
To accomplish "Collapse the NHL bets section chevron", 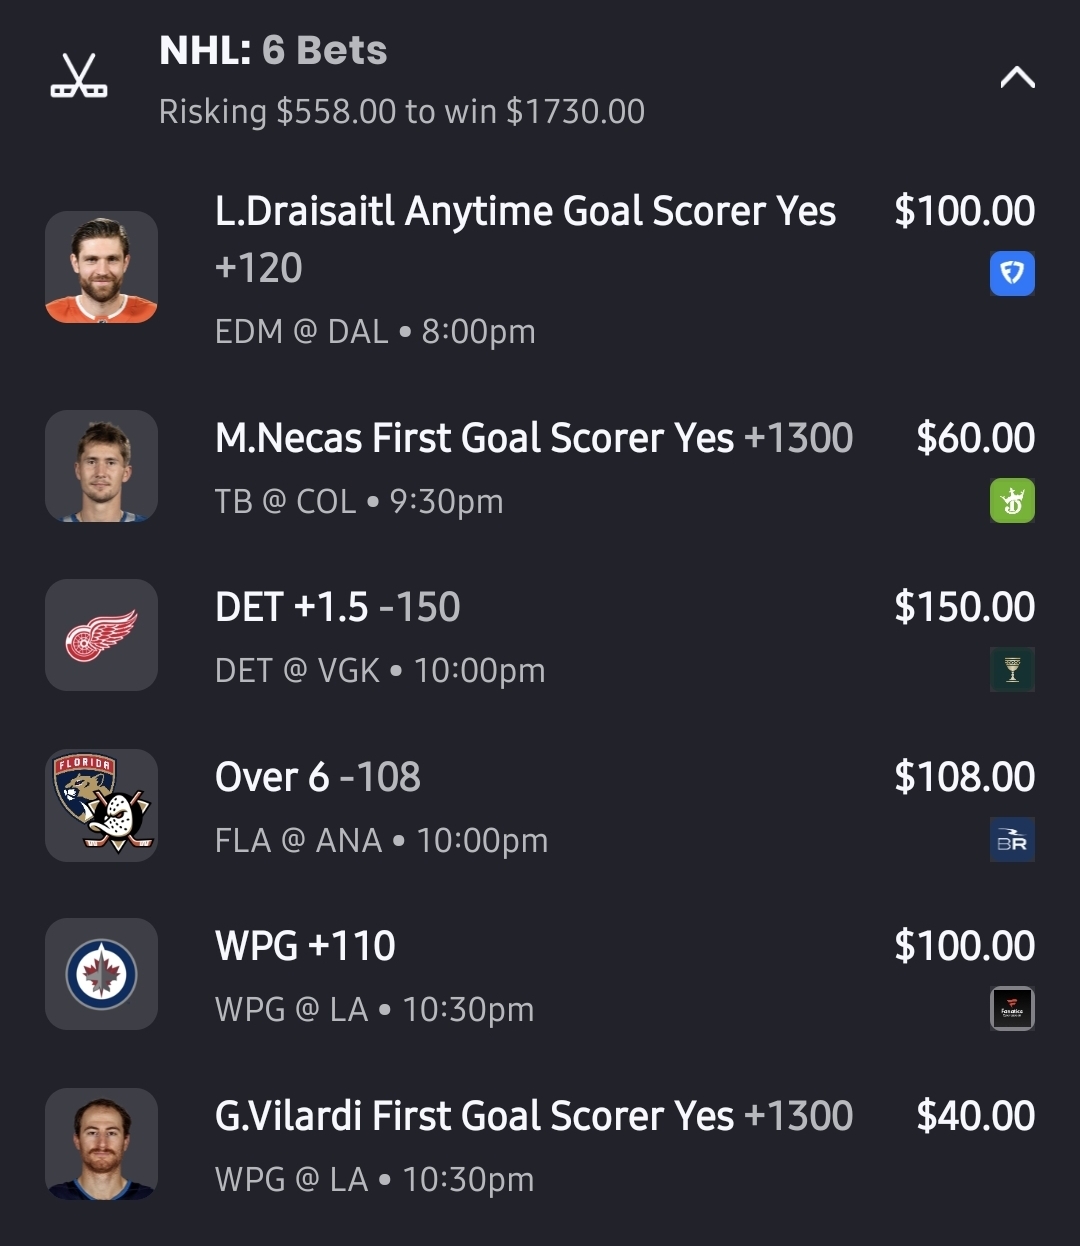I will pos(1017,78).
